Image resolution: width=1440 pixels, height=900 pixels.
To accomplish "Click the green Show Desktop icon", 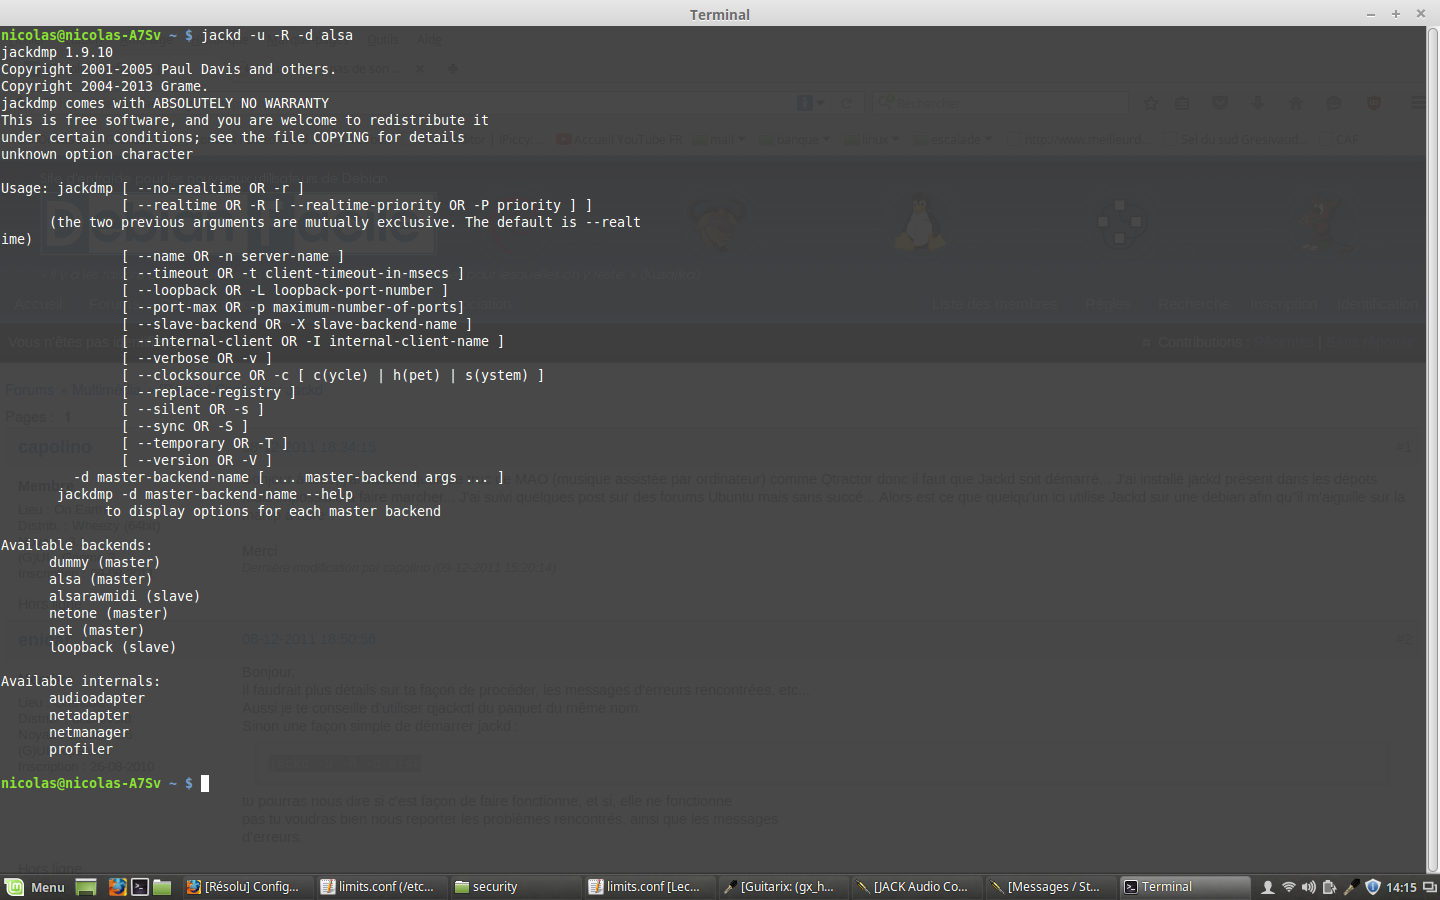I will pyautogui.click(x=86, y=887).
